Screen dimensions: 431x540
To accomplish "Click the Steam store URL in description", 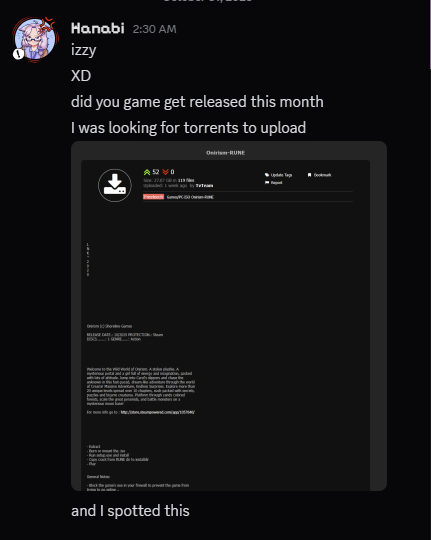I will pyautogui.click(x=157, y=412).
